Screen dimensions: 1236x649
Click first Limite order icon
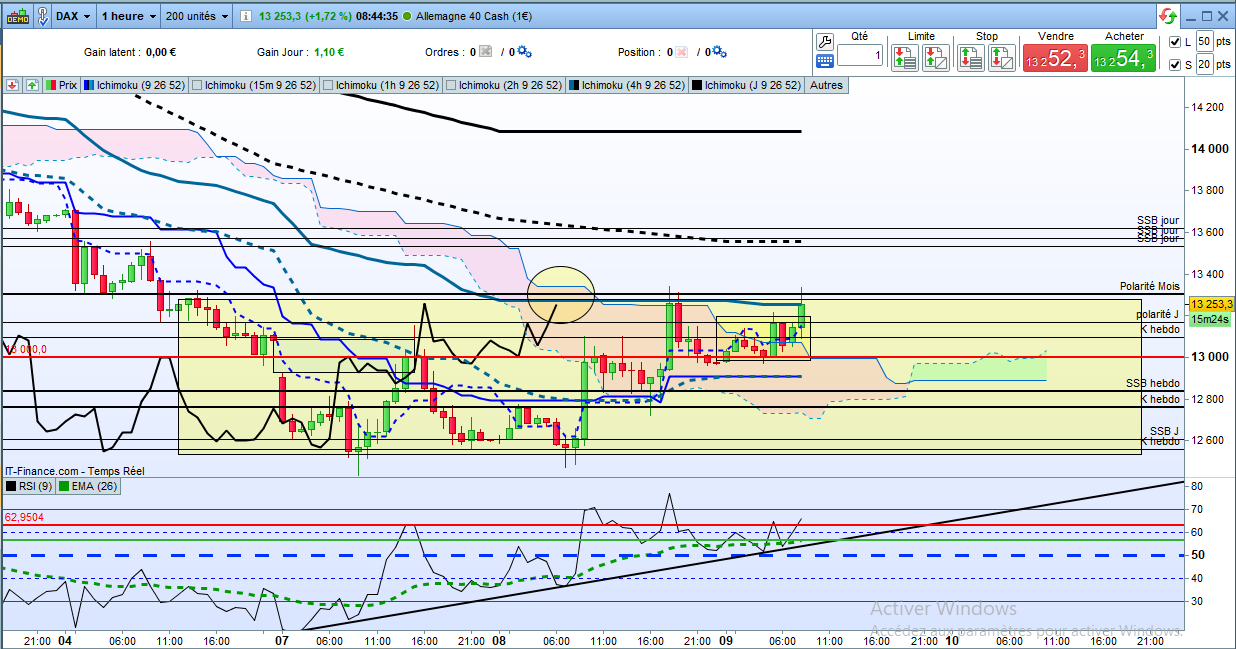[905, 57]
